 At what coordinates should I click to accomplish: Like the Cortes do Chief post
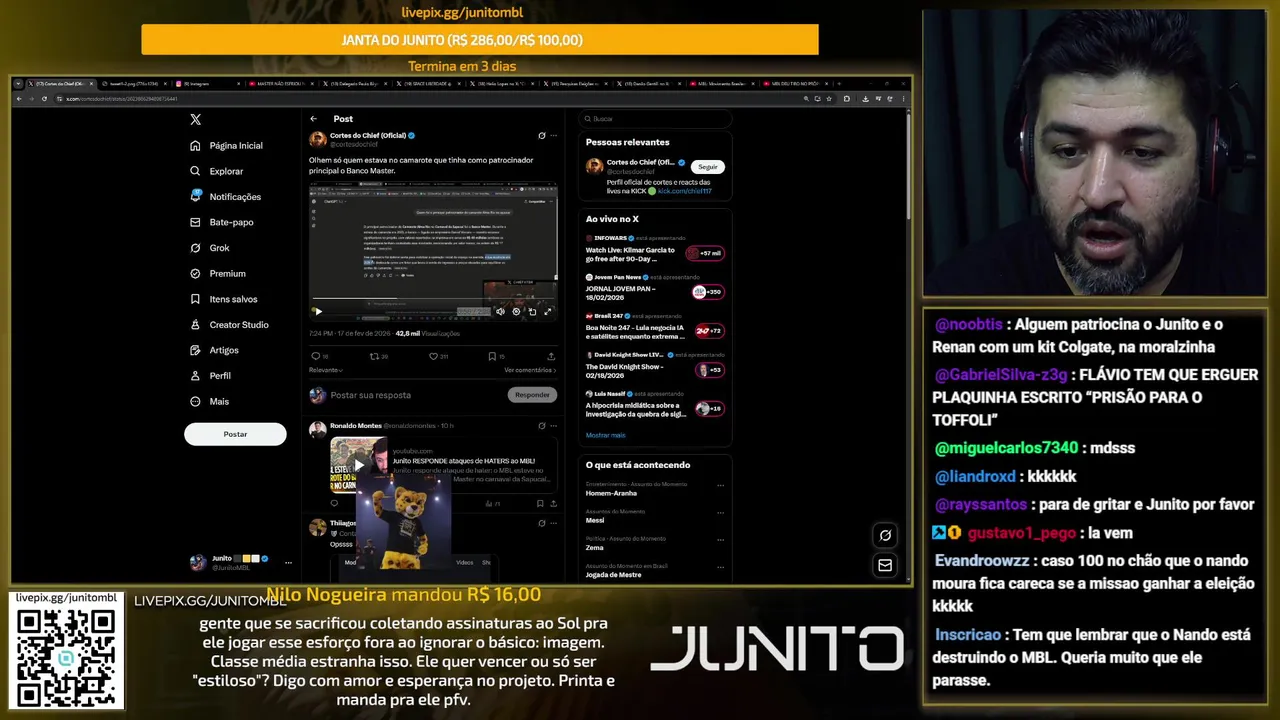(434, 356)
